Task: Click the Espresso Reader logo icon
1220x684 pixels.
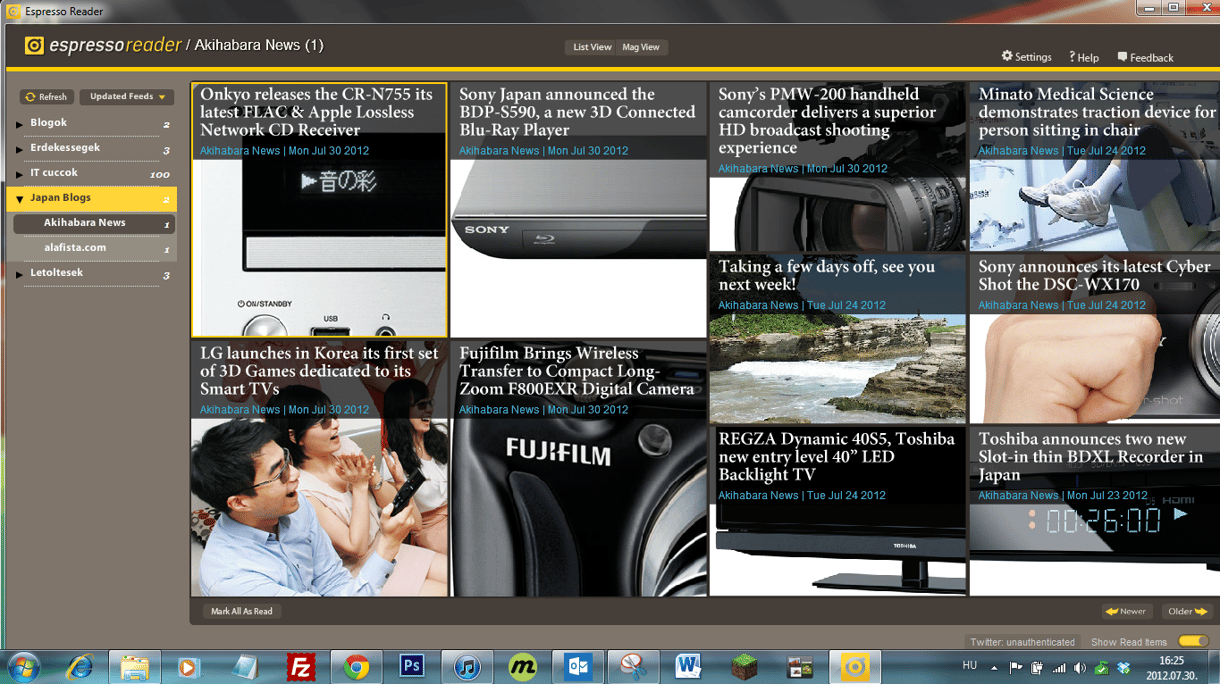Action: 34,45
